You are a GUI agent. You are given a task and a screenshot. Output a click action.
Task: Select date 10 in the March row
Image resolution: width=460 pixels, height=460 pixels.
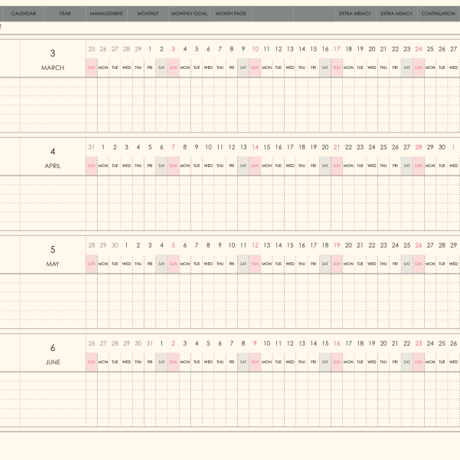[255, 49]
